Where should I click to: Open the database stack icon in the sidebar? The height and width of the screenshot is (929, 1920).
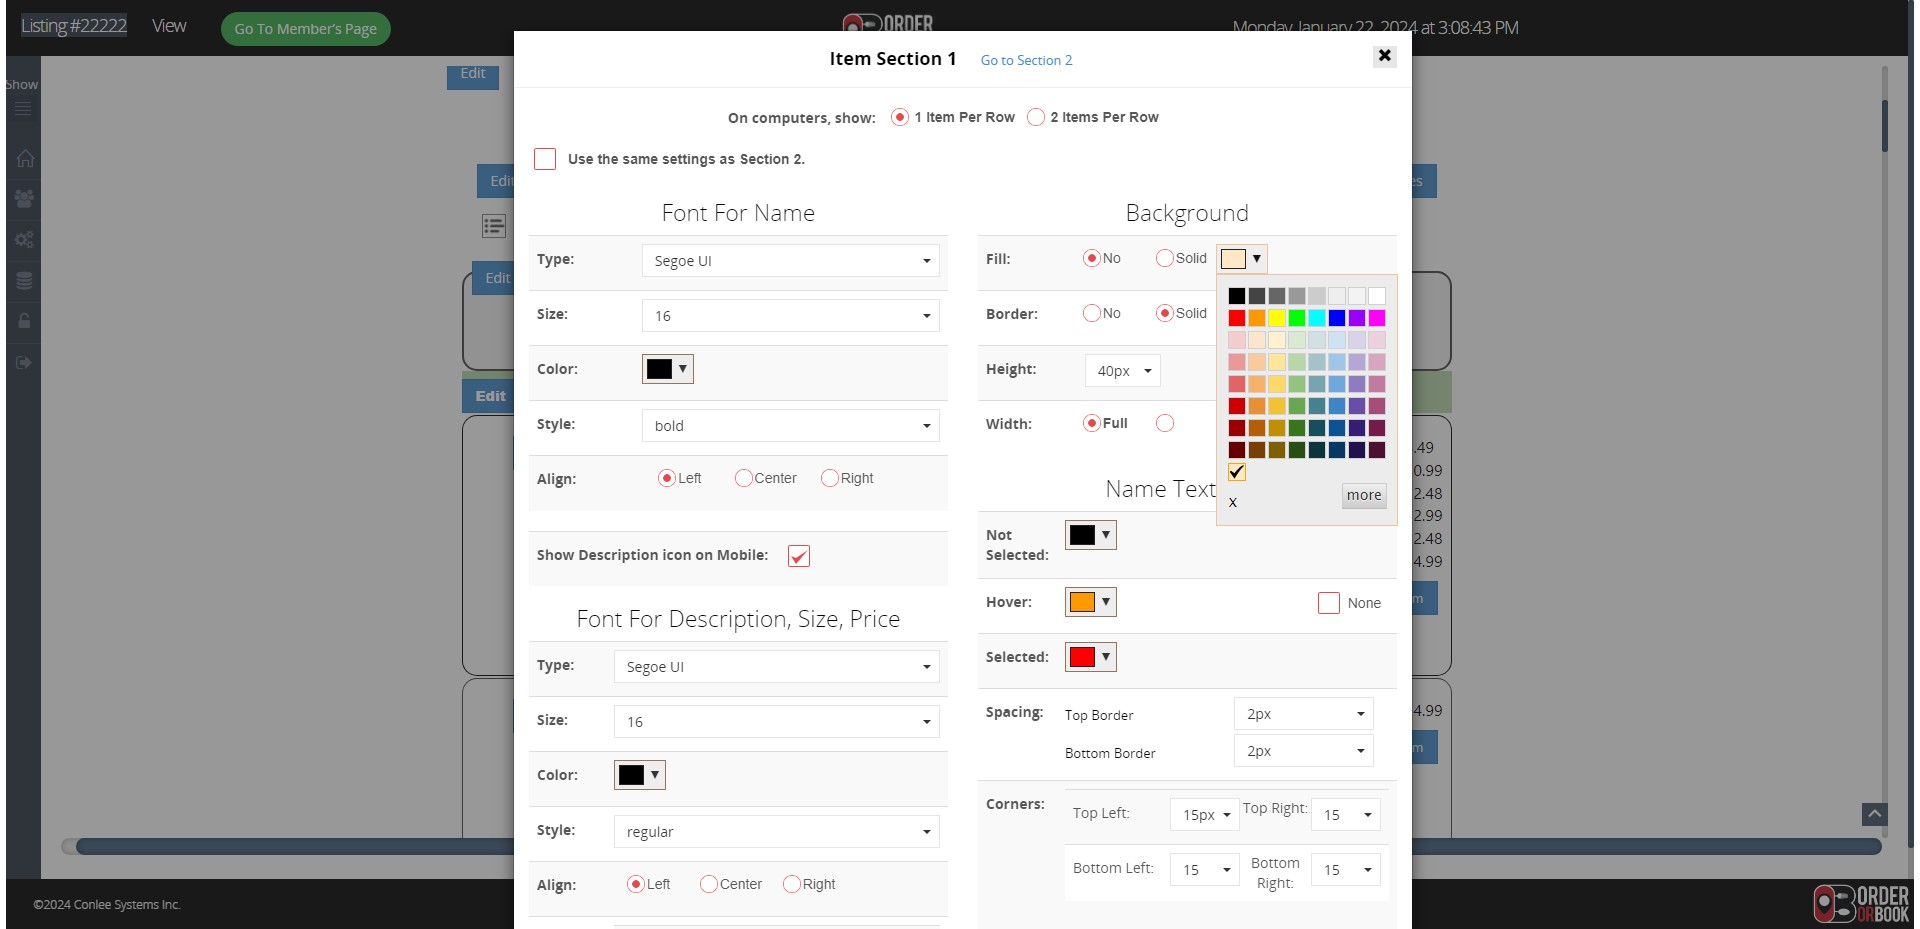[x=24, y=281]
